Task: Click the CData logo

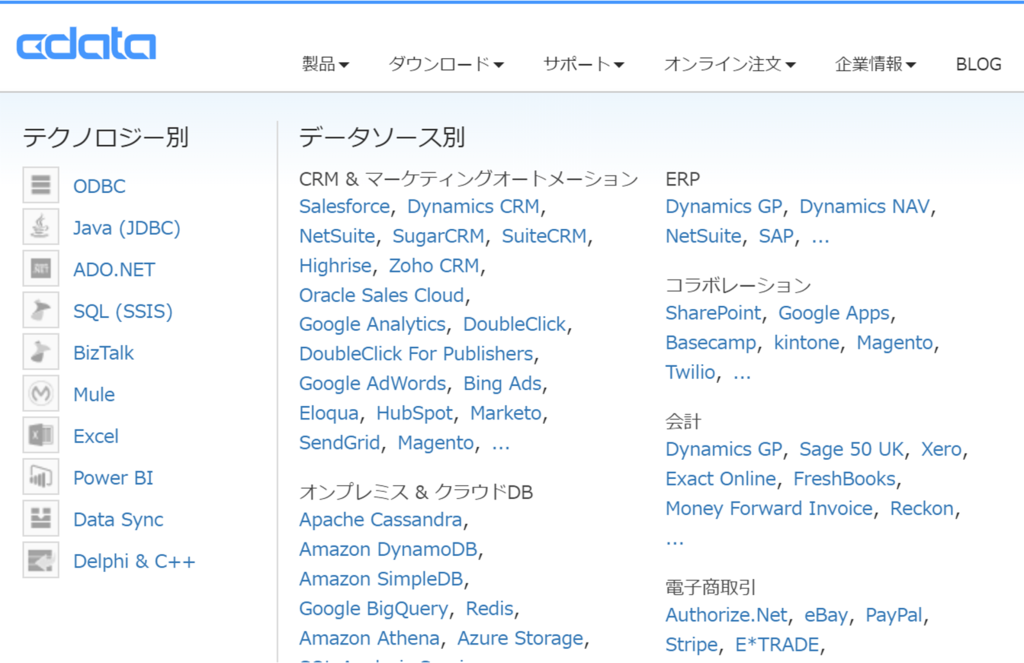Action: [86, 44]
